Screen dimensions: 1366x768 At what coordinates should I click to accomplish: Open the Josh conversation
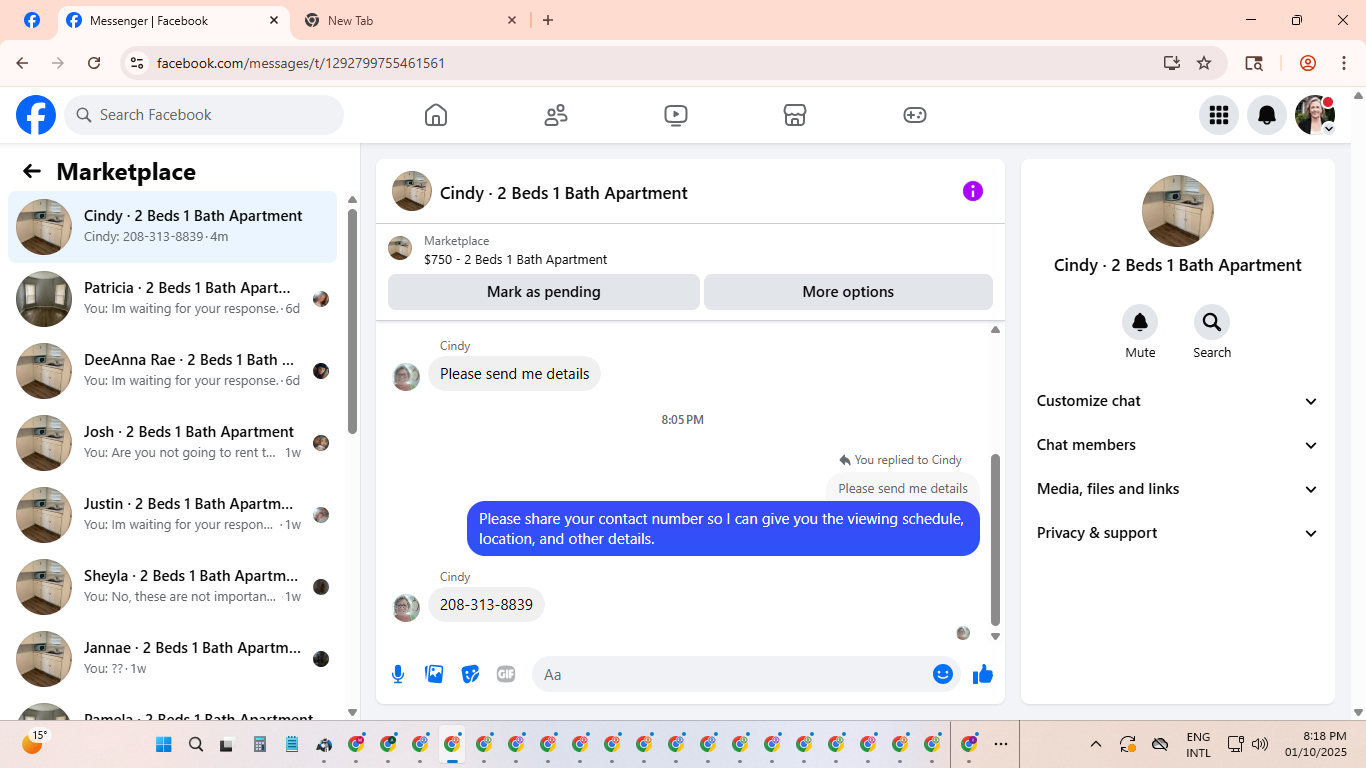[172, 443]
